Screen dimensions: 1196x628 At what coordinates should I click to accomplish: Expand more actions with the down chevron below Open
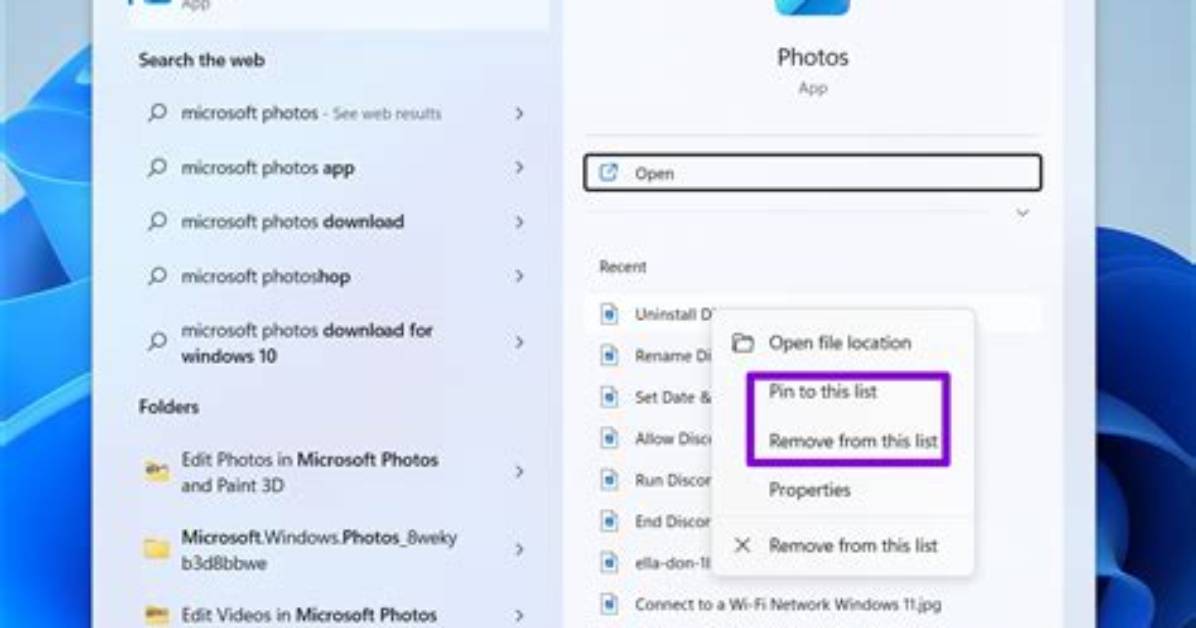coord(1022,213)
